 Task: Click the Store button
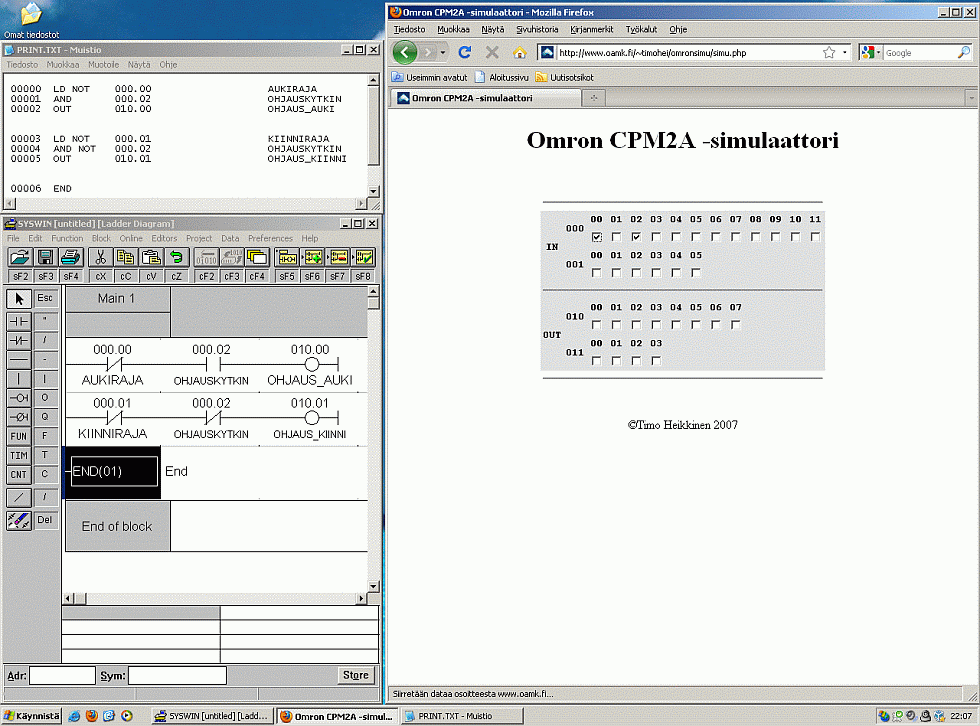[x=355, y=675]
